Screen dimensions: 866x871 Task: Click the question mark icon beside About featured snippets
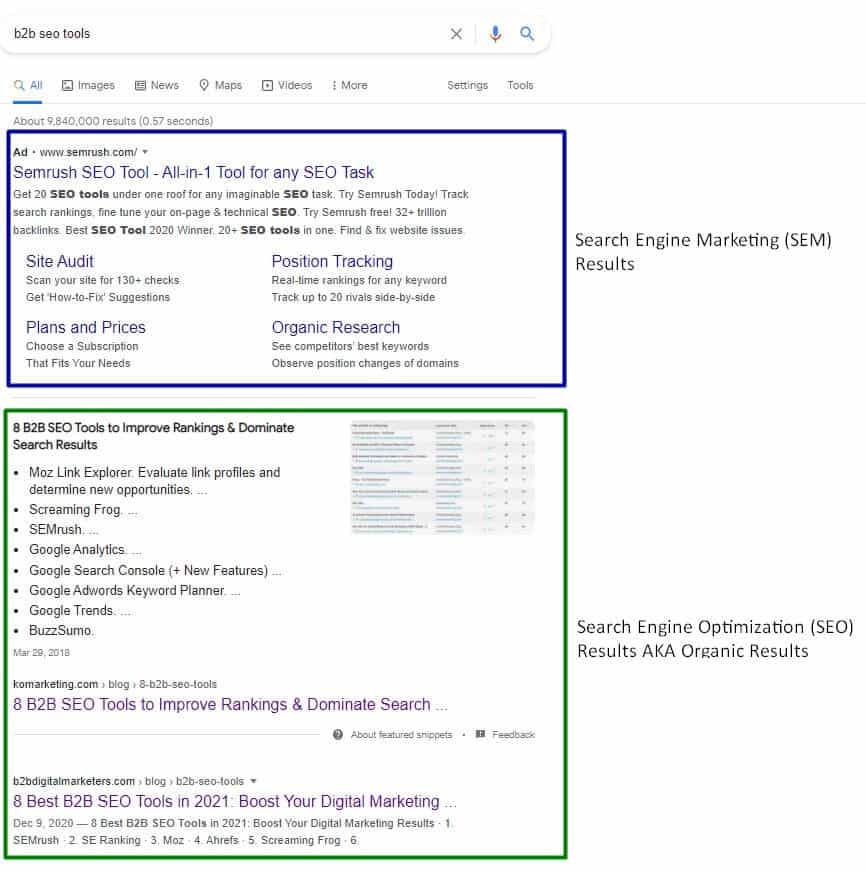pyautogui.click(x=338, y=734)
